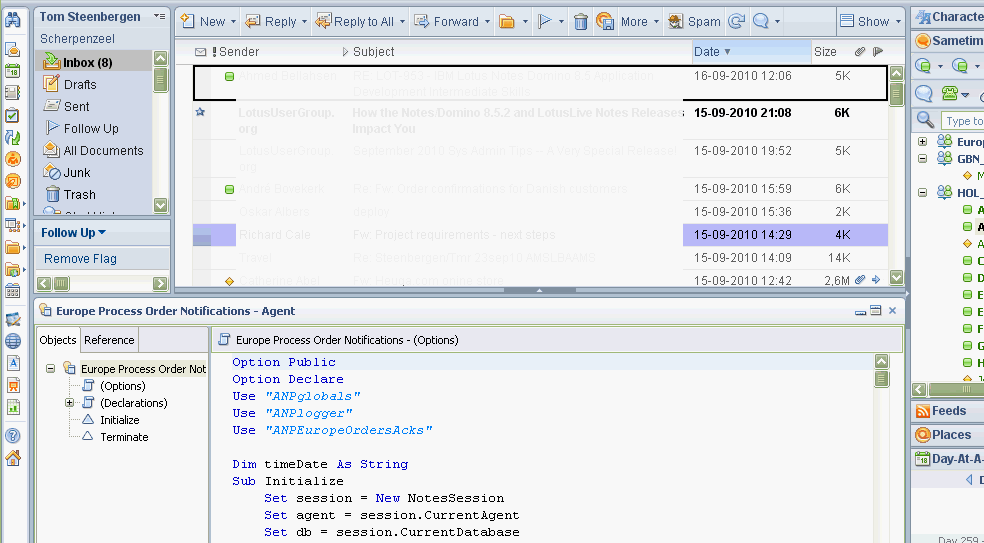This screenshot has height=543, width=984.
Task: Click the Remove Flag button
Action: (80, 259)
